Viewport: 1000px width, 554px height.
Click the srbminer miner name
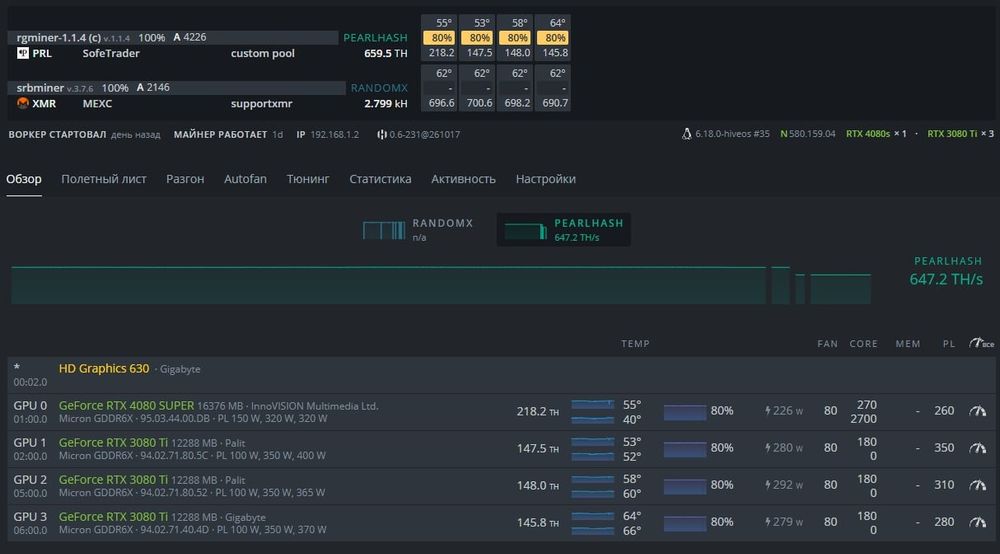tap(40, 88)
